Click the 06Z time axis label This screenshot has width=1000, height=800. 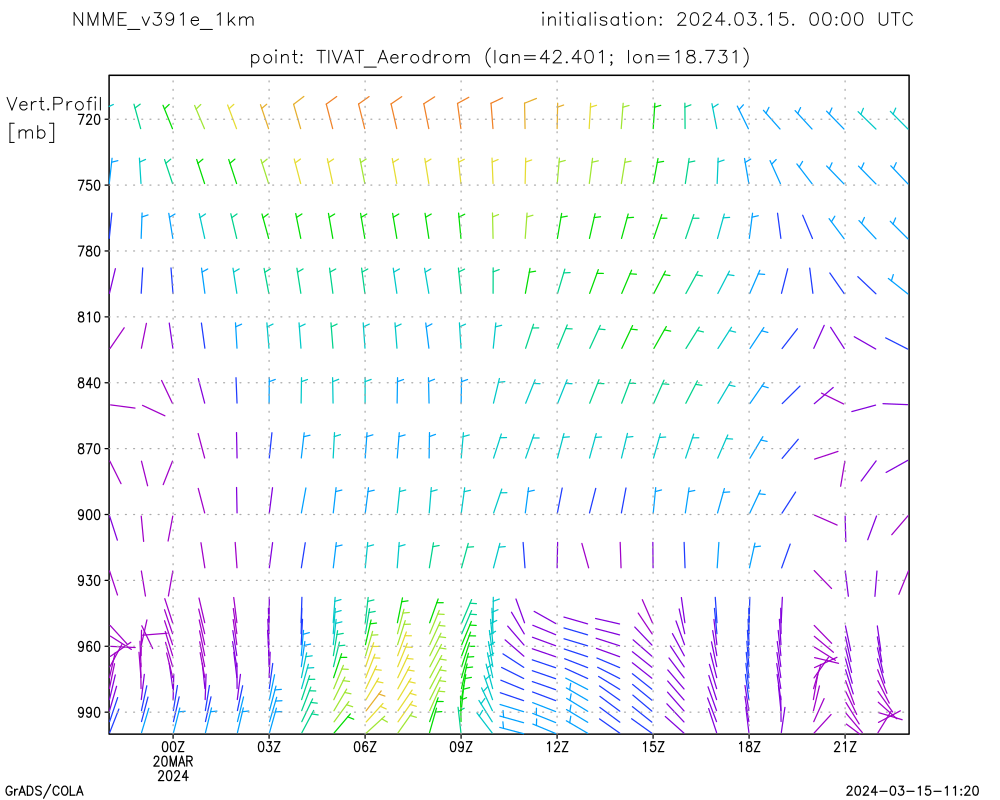(365, 747)
